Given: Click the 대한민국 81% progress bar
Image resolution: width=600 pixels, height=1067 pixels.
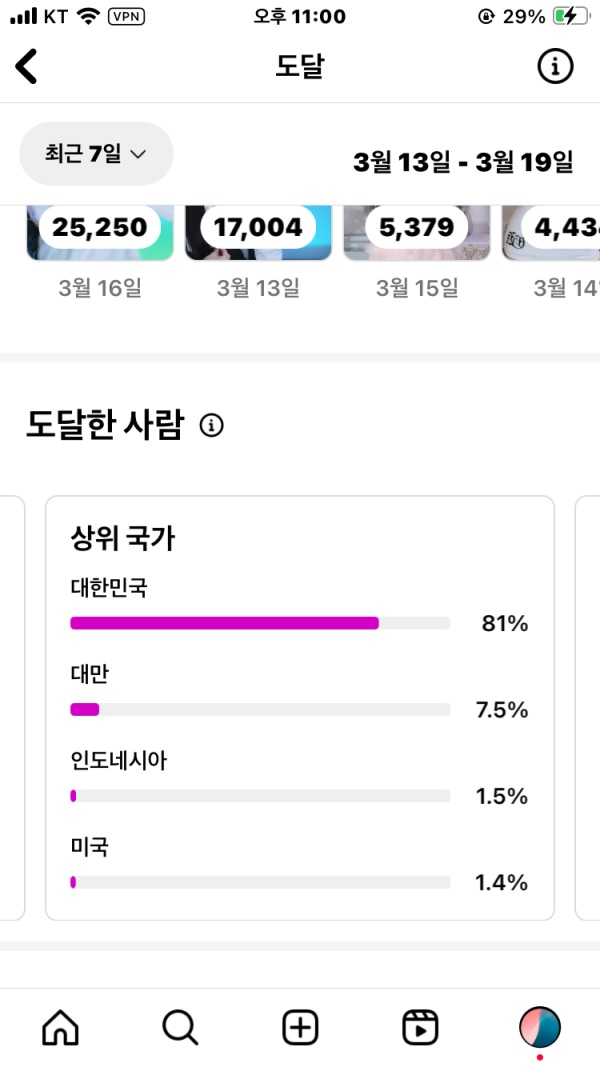Looking at the screenshot, I should [x=260, y=623].
